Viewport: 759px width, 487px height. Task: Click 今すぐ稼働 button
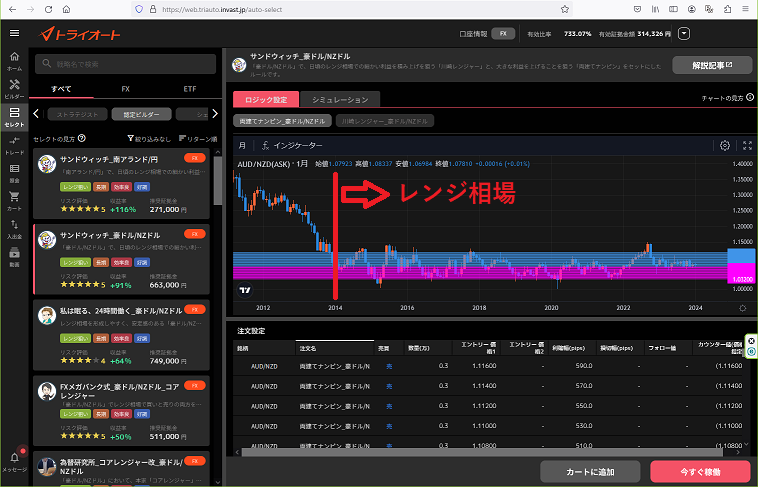point(700,472)
